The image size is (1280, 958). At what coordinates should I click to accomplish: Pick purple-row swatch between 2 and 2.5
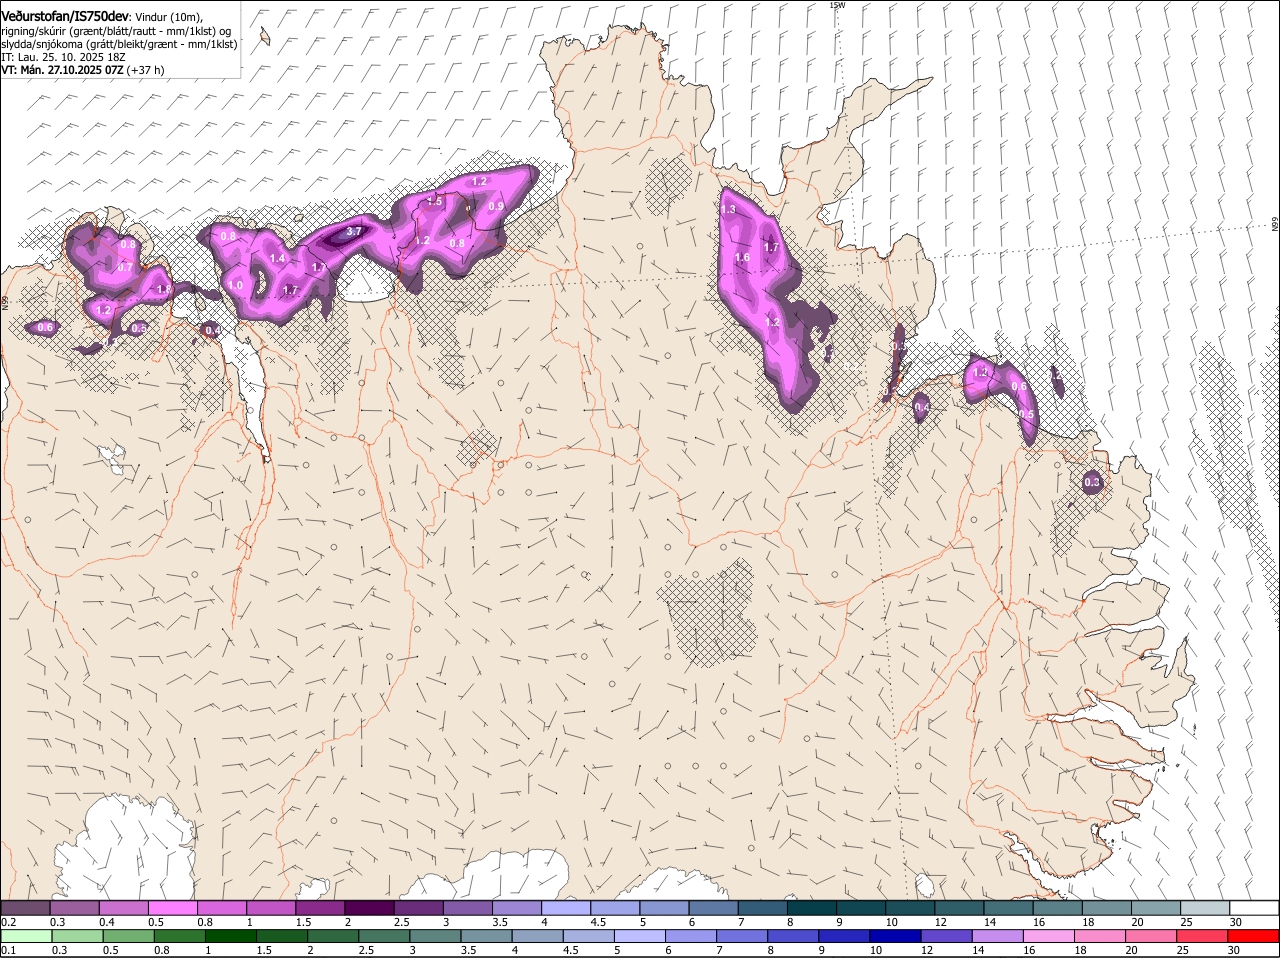coord(369,908)
